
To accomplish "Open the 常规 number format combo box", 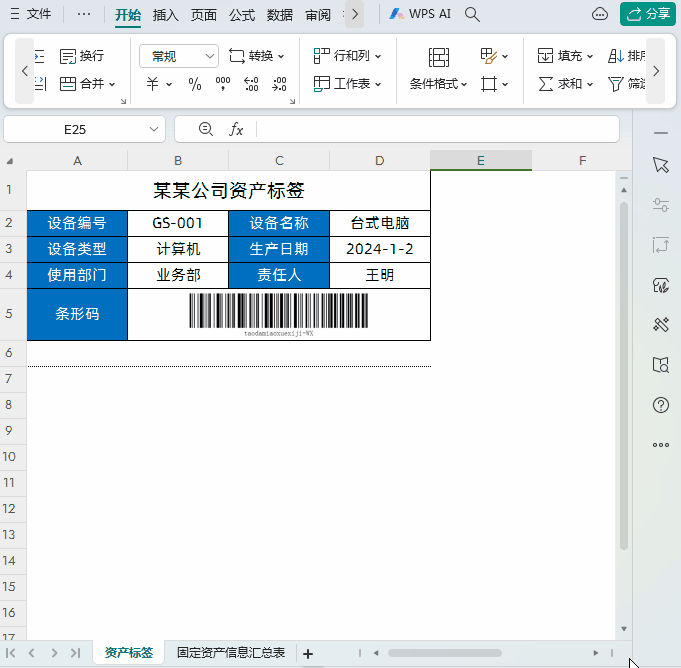I will (x=179, y=56).
